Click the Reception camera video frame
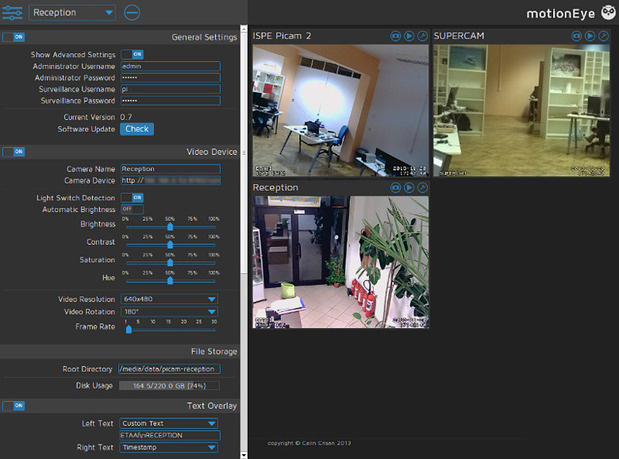Screen dimensions: 619x459 pyautogui.click(x=340, y=262)
